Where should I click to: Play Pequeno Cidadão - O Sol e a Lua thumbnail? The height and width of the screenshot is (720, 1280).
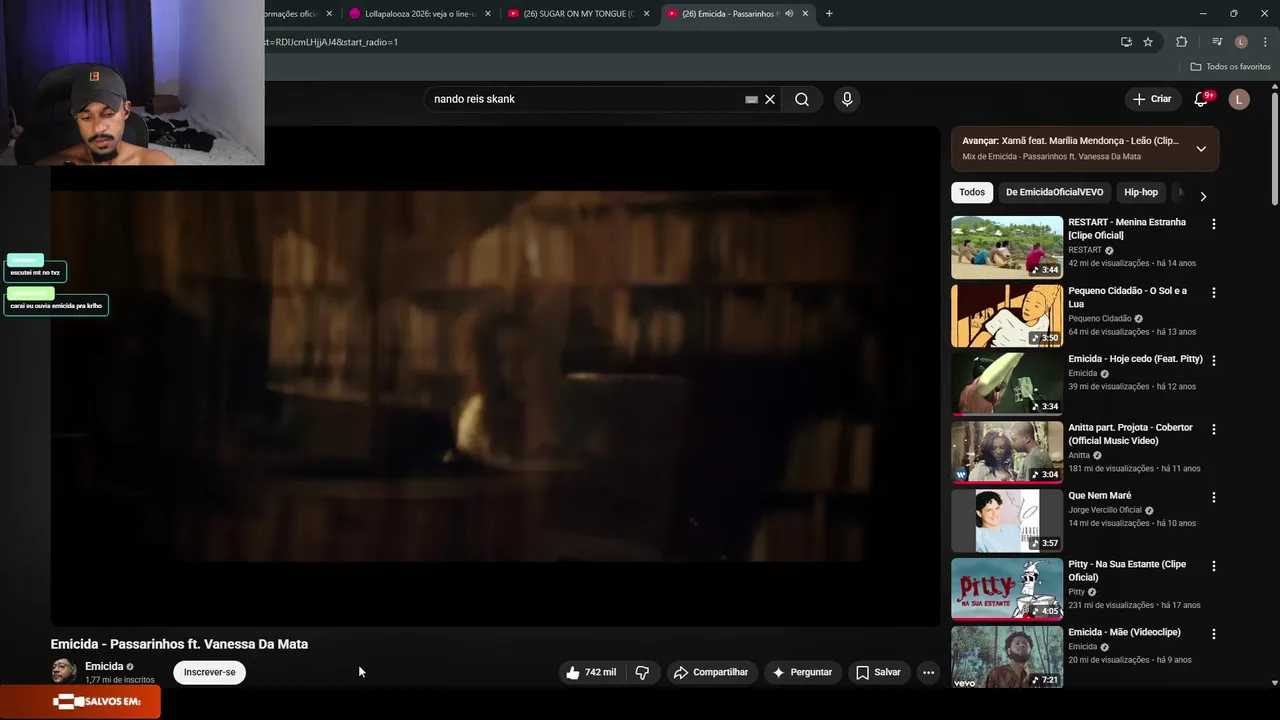click(x=1007, y=316)
